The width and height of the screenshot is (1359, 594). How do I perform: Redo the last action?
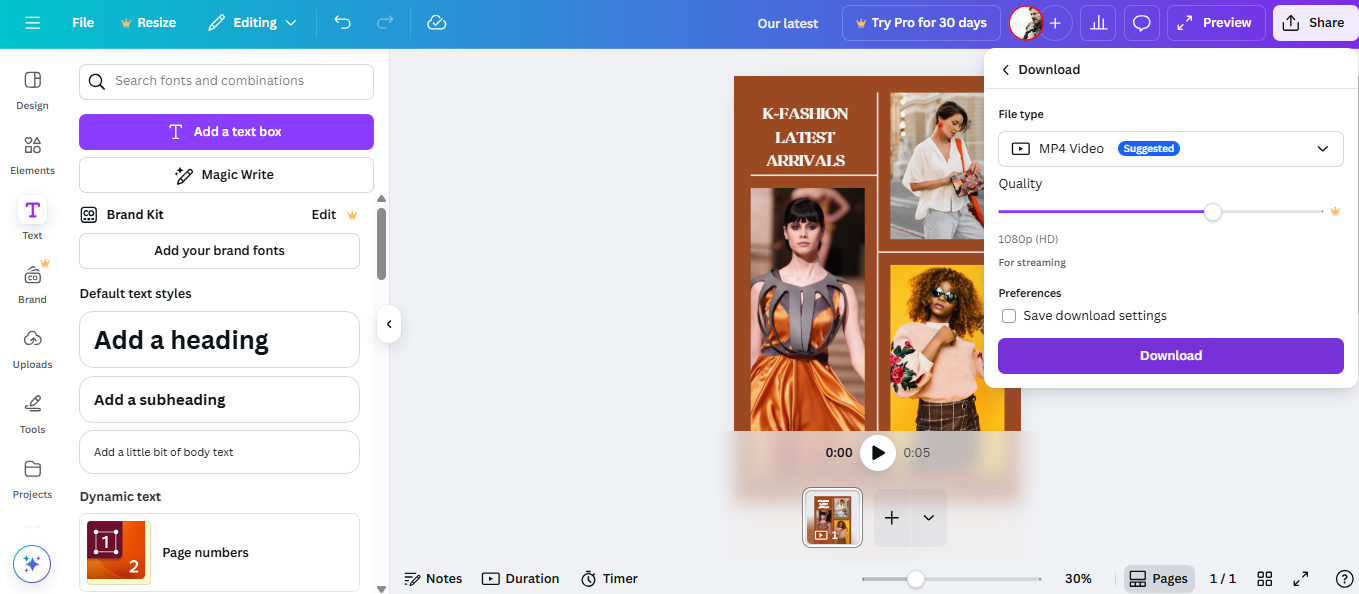click(385, 22)
